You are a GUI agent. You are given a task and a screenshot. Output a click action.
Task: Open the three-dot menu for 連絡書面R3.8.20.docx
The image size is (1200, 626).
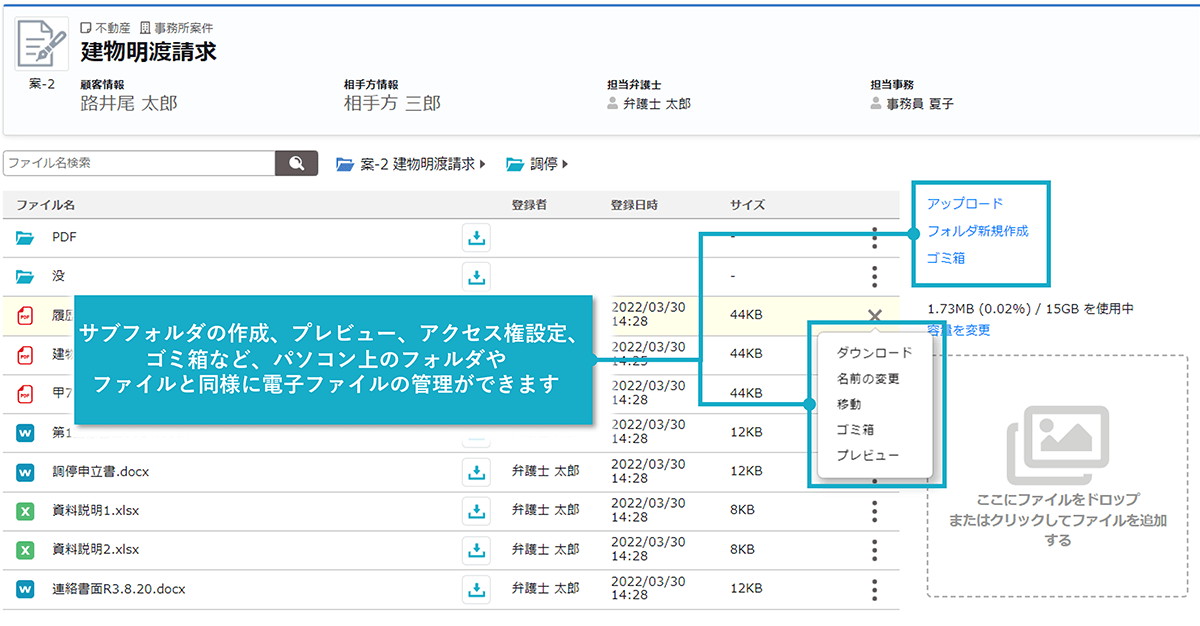875,589
